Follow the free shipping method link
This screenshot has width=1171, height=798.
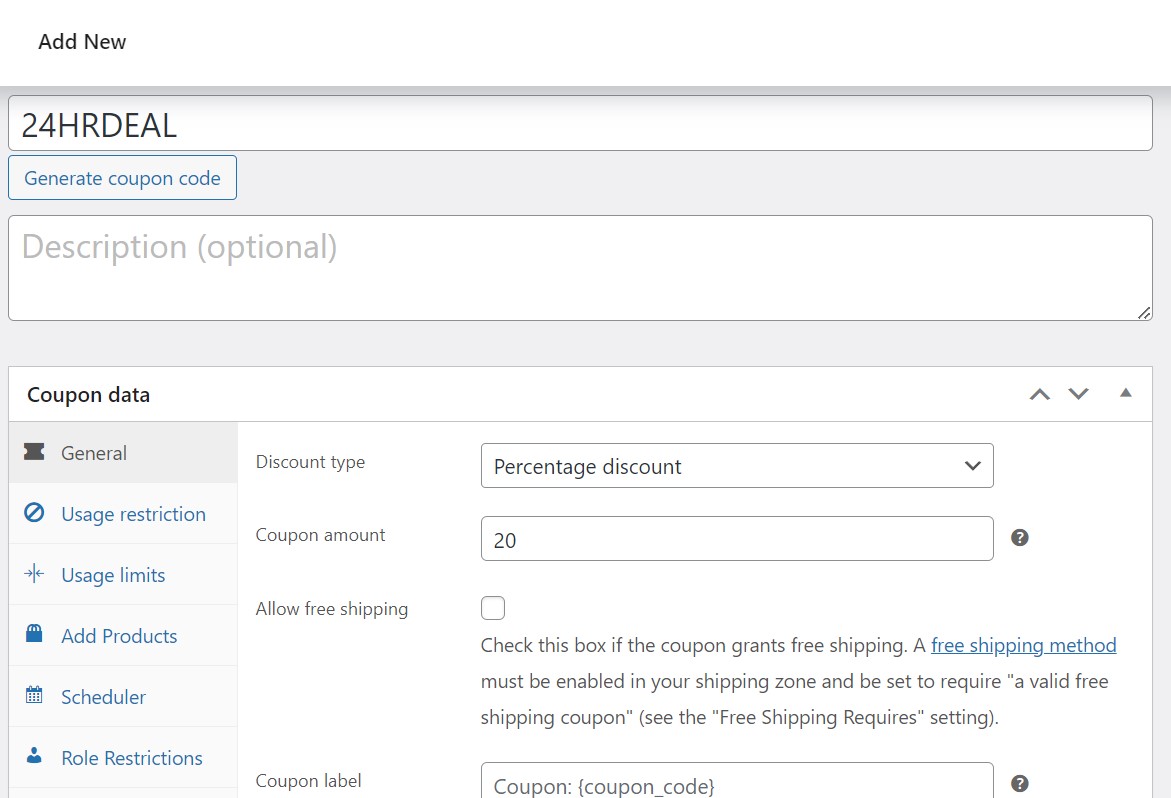pyautogui.click(x=1023, y=645)
